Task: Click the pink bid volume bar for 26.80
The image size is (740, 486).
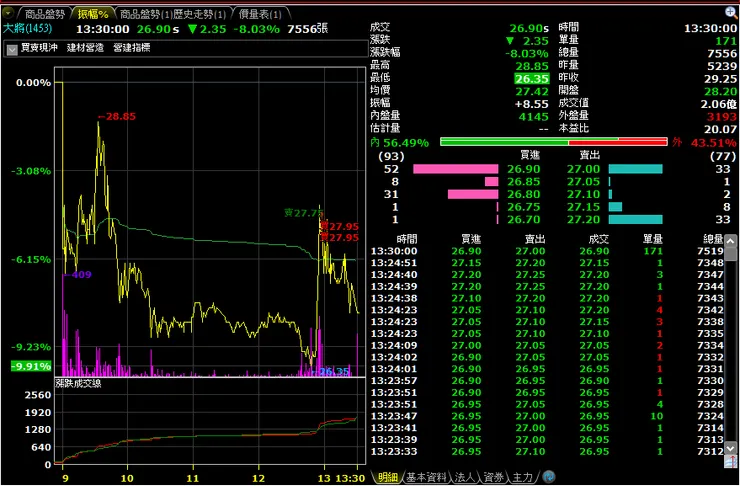Action: [473, 194]
